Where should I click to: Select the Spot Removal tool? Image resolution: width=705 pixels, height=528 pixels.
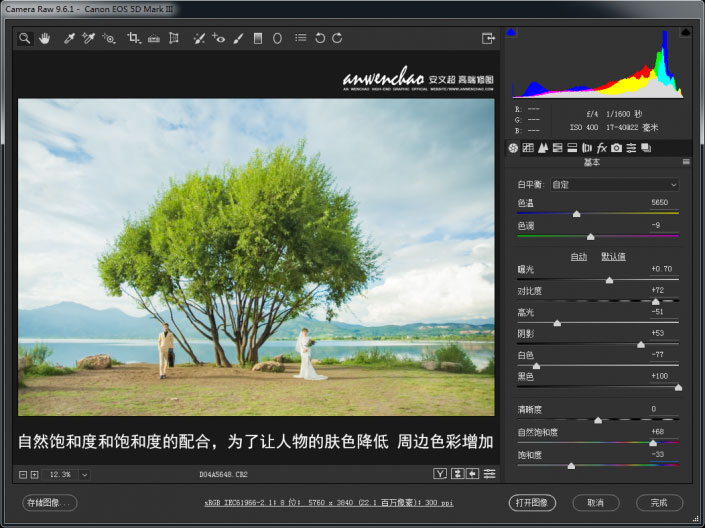(199, 39)
